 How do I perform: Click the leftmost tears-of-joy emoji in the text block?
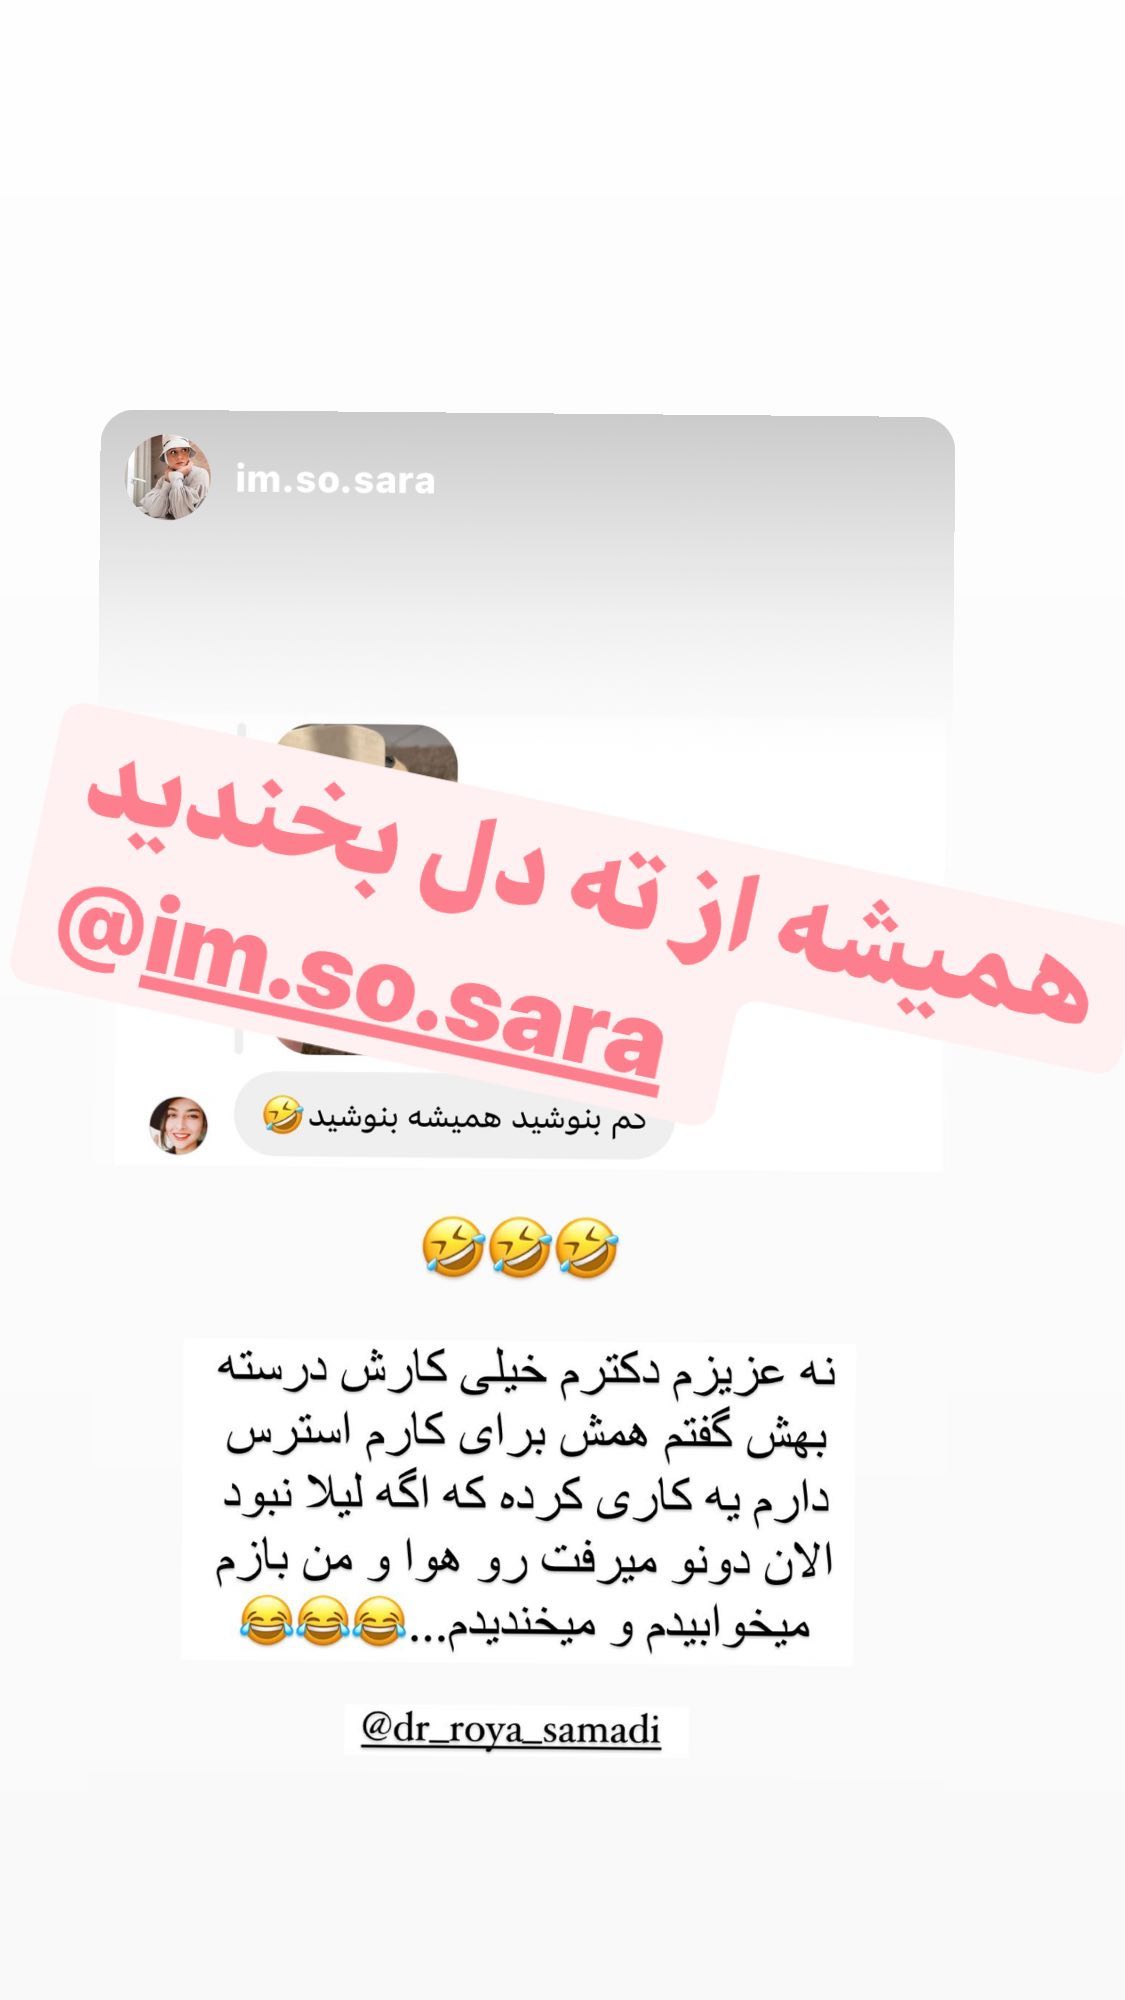(x=266, y=1622)
